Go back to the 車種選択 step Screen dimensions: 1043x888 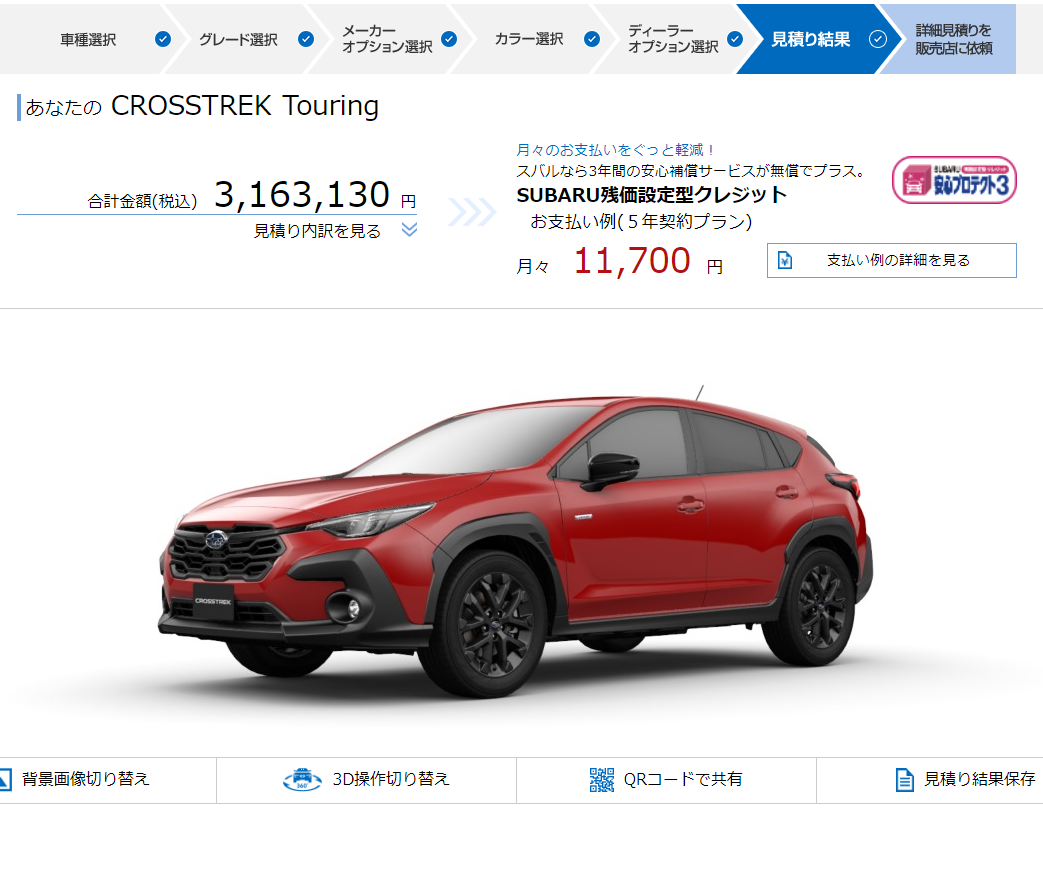[x=88, y=39]
